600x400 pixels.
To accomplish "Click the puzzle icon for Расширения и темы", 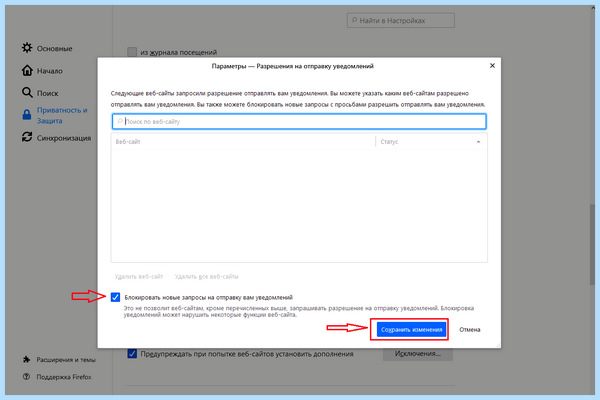I will coord(26,359).
